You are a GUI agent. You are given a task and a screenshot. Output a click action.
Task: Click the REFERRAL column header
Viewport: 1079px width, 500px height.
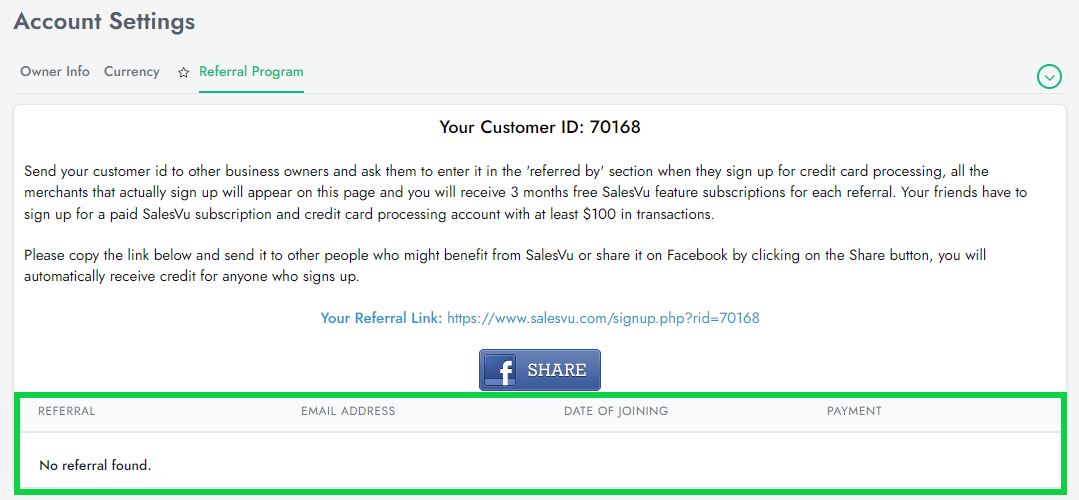click(x=67, y=411)
